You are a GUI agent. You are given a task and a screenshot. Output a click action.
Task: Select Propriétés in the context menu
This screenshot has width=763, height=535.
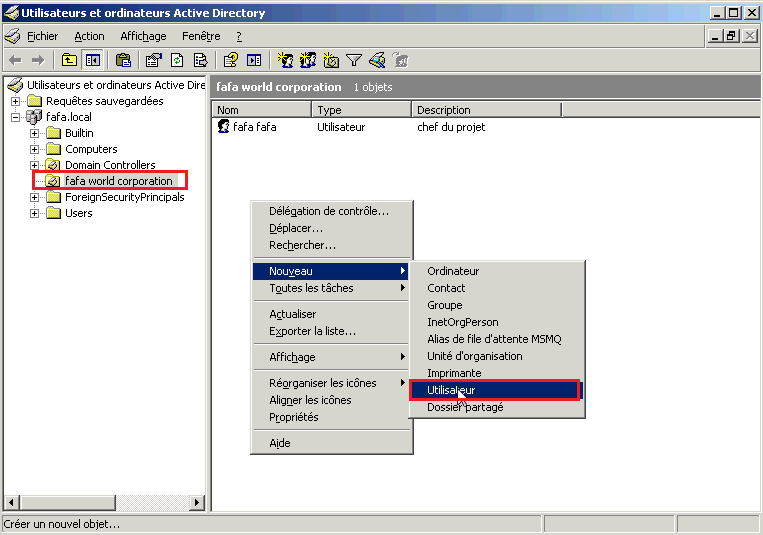[330, 417]
